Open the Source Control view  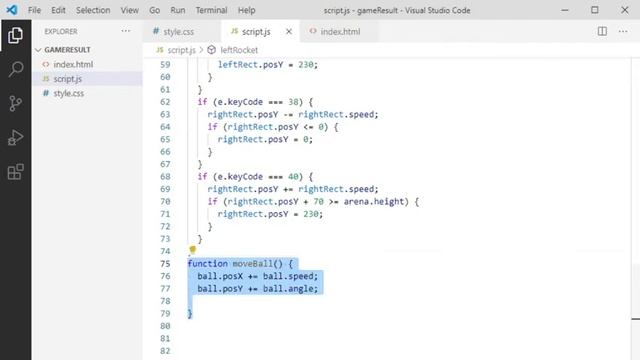(x=15, y=103)
